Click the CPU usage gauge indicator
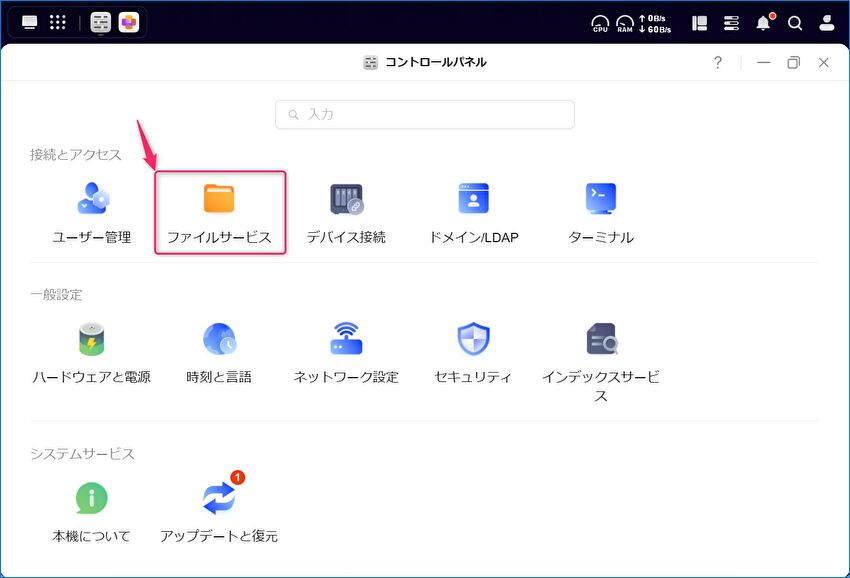Image resolution: width=850 pixels, height=578 pixels. 600,23
